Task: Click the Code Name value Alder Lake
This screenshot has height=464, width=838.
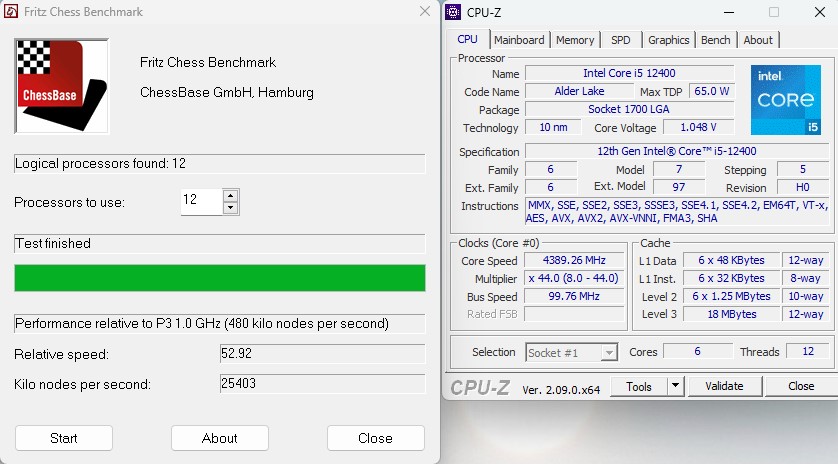Action: [579, 91]
